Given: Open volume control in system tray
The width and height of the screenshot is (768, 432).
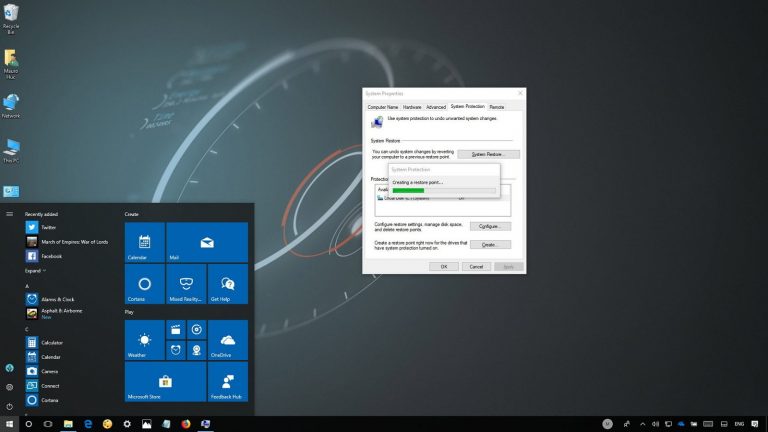Looking at the screenshot, I should click(655, 424).
